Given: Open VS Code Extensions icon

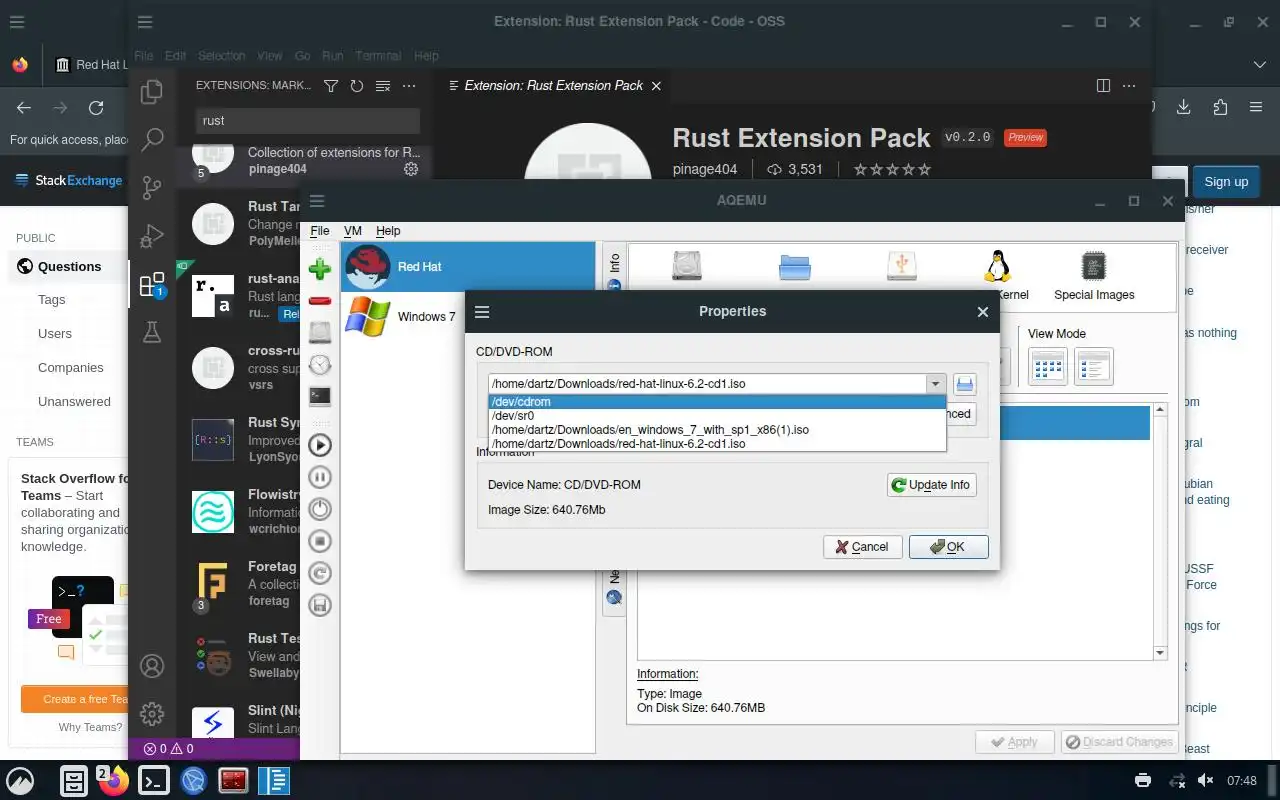Looking at the screenshot, I should [x=152, y=285].
